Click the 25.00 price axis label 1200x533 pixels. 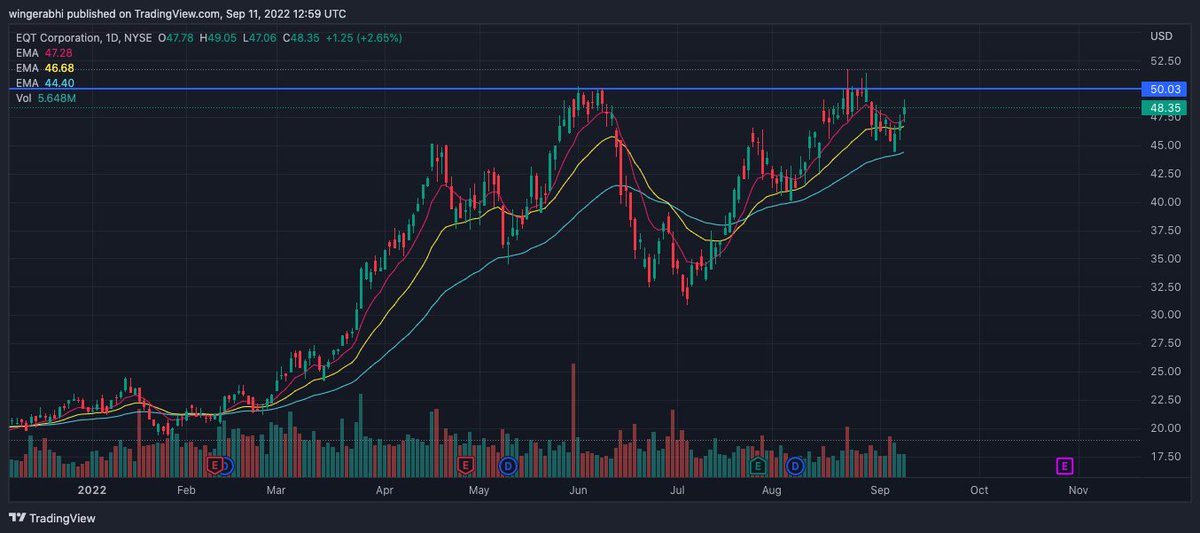(x=1164, y=372)
